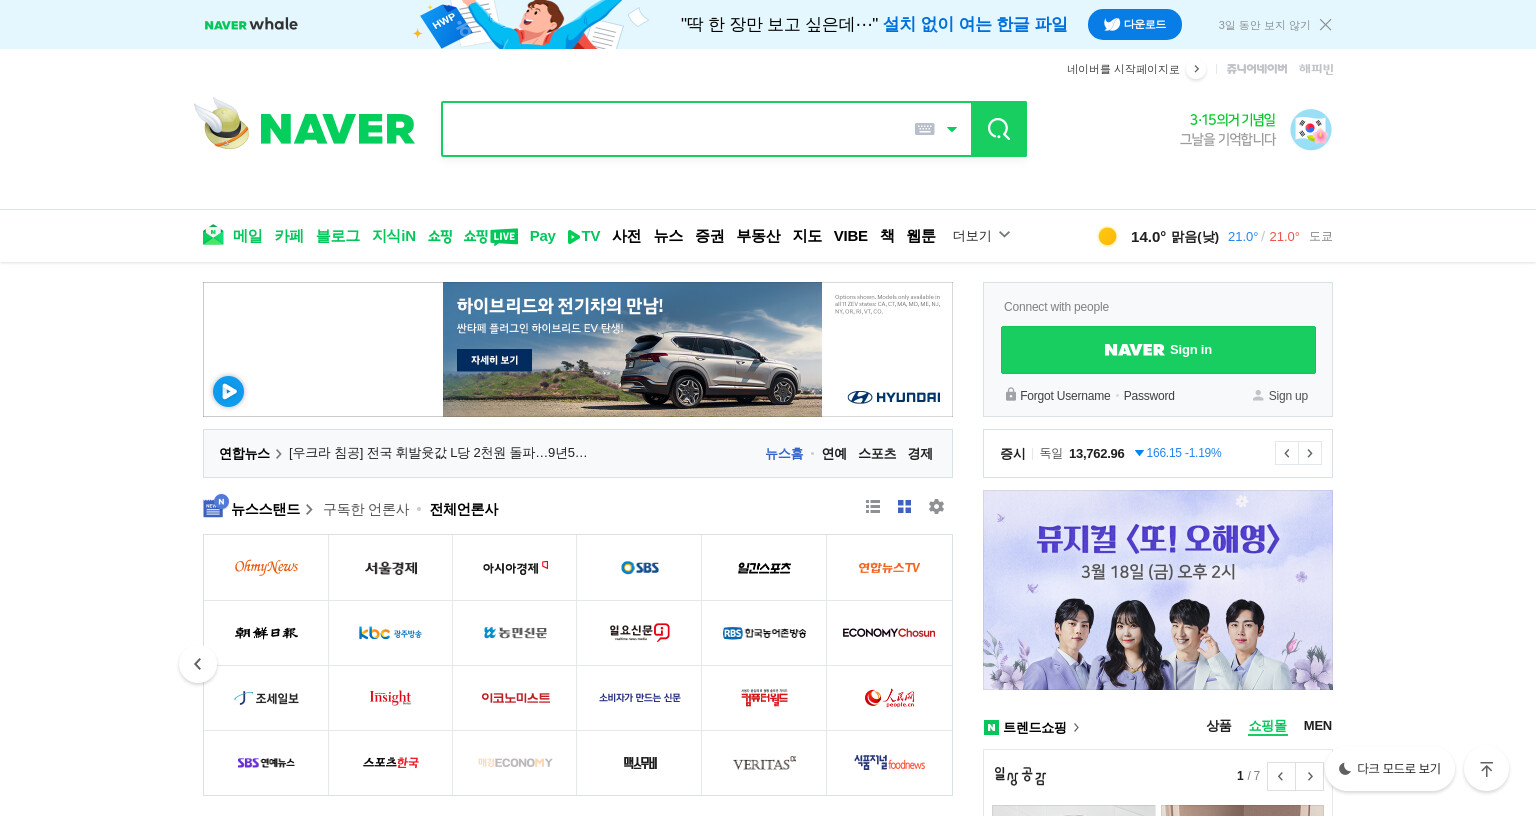Select the 쇼핑몰 shopping tab
1536x816 pixels.
(x=1267, y=726)
